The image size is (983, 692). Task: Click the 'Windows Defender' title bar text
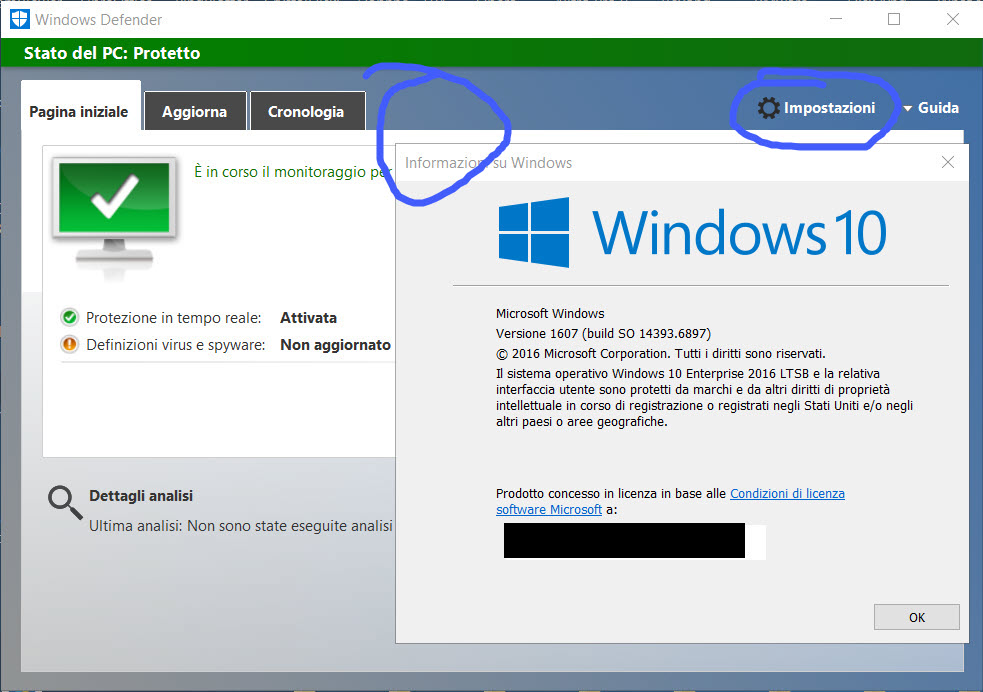pos(98,19)
